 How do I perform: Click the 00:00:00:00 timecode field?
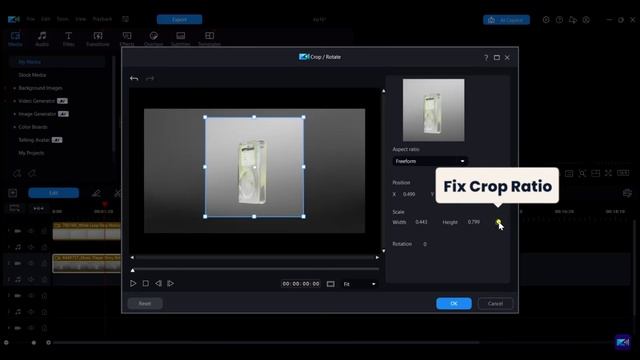[301, 284]
